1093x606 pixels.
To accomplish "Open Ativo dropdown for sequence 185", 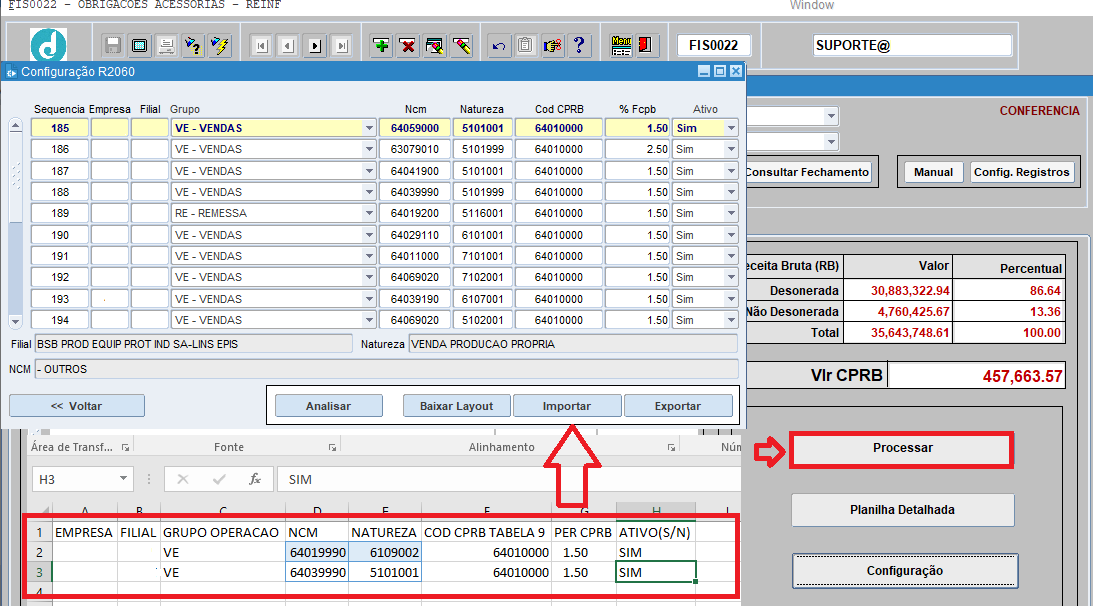I will click(x=731, y=128).
